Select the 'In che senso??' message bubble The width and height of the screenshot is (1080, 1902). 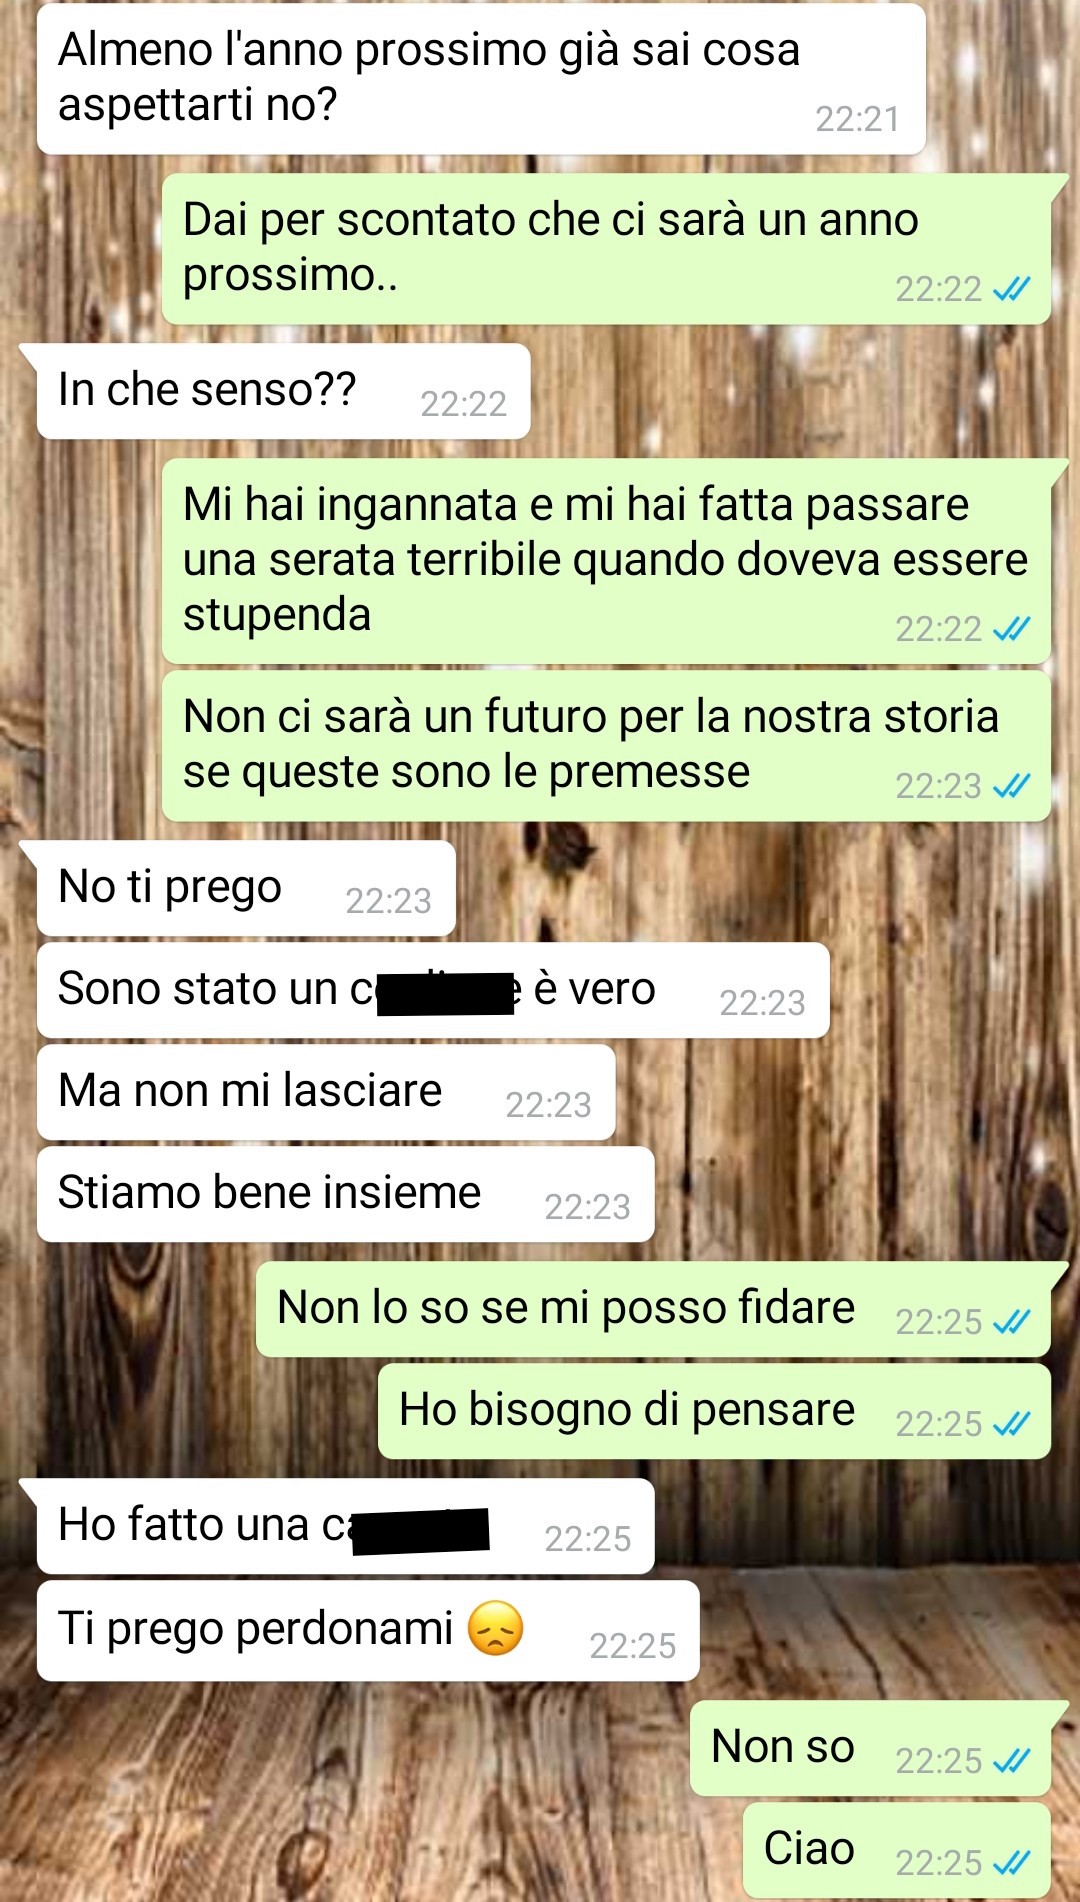pyautogui.click(x=283, y=391)
